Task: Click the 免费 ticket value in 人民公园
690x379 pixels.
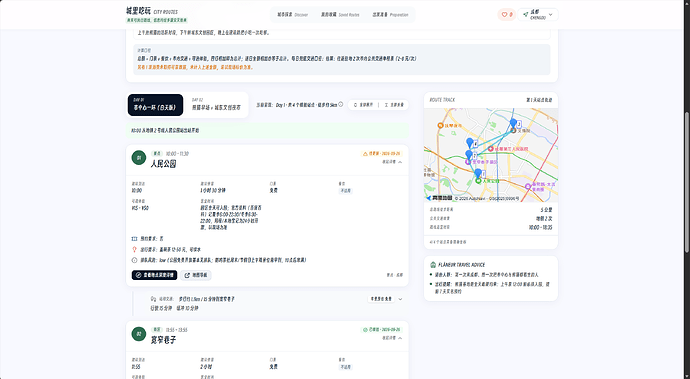Action: pyautogui.click(x=274, y=191)
